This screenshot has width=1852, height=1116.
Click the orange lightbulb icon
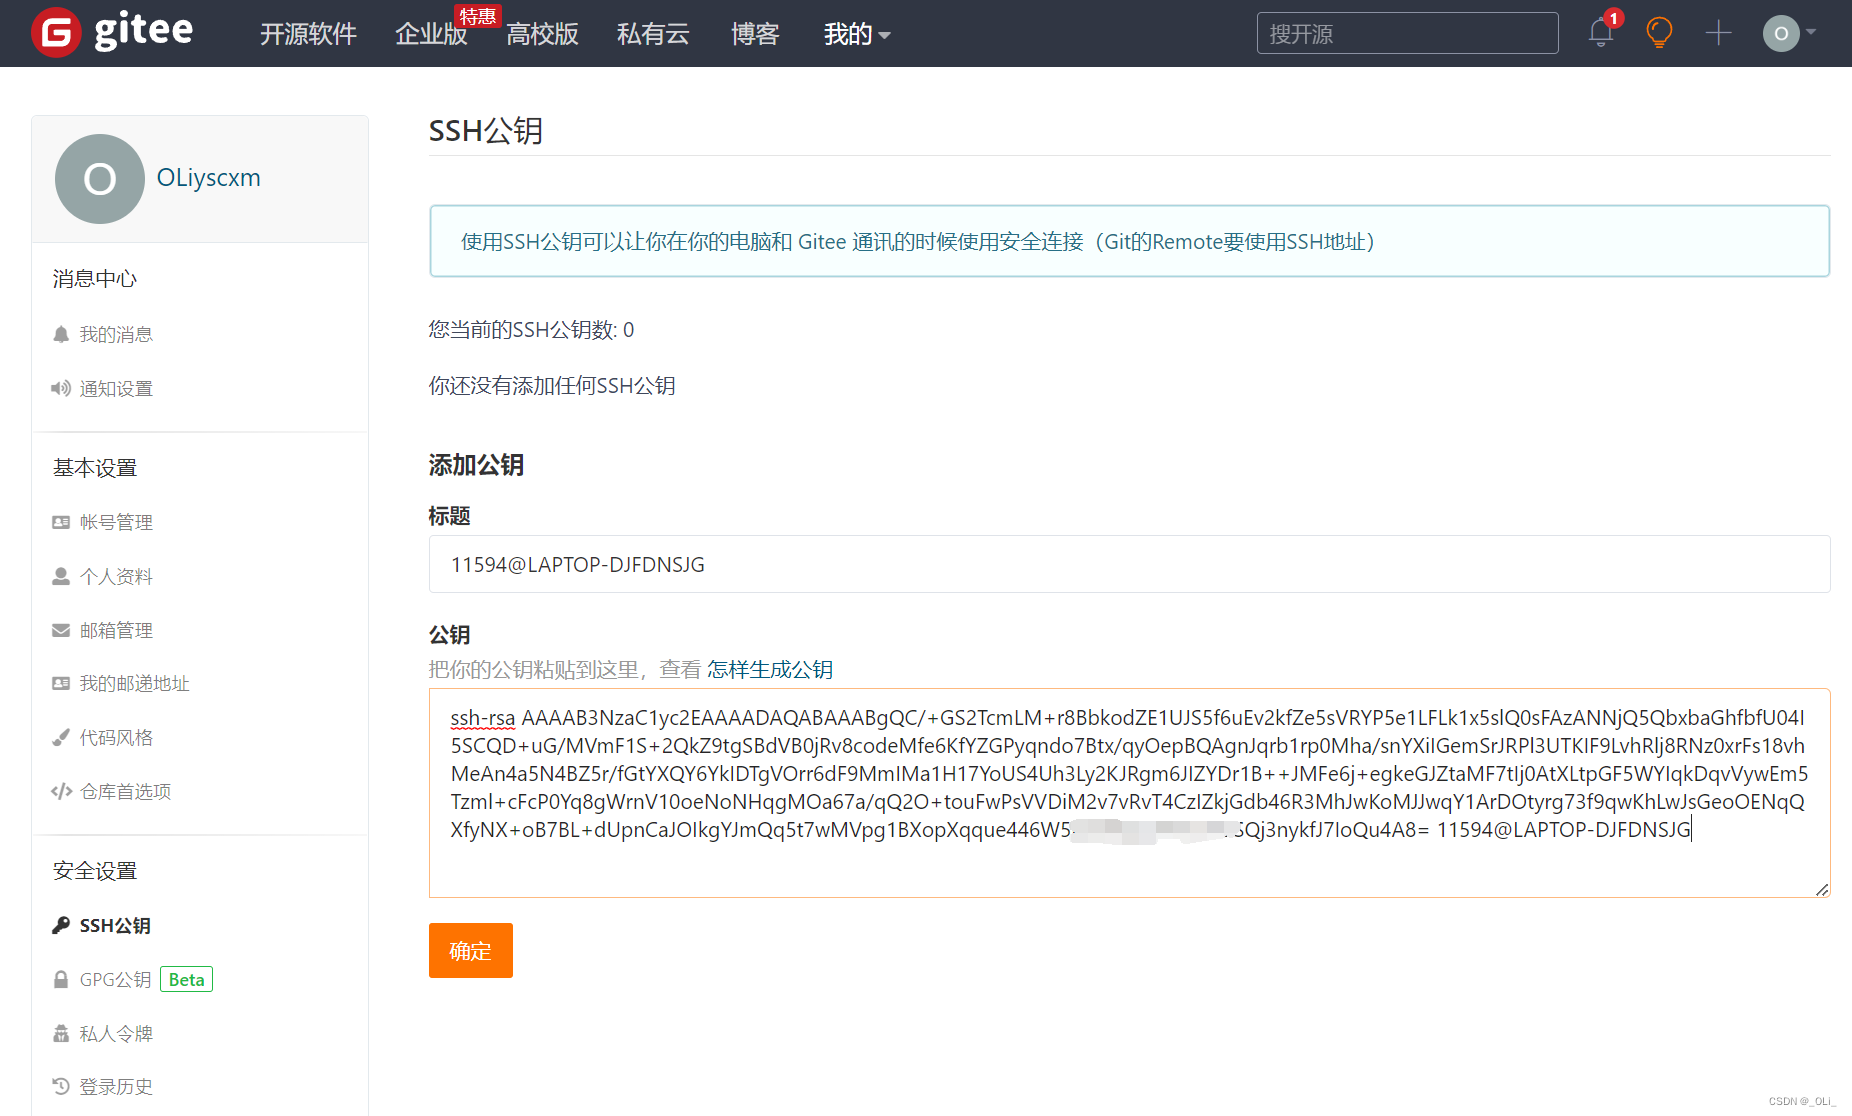pyautogui.click(x=1659, y=33)
